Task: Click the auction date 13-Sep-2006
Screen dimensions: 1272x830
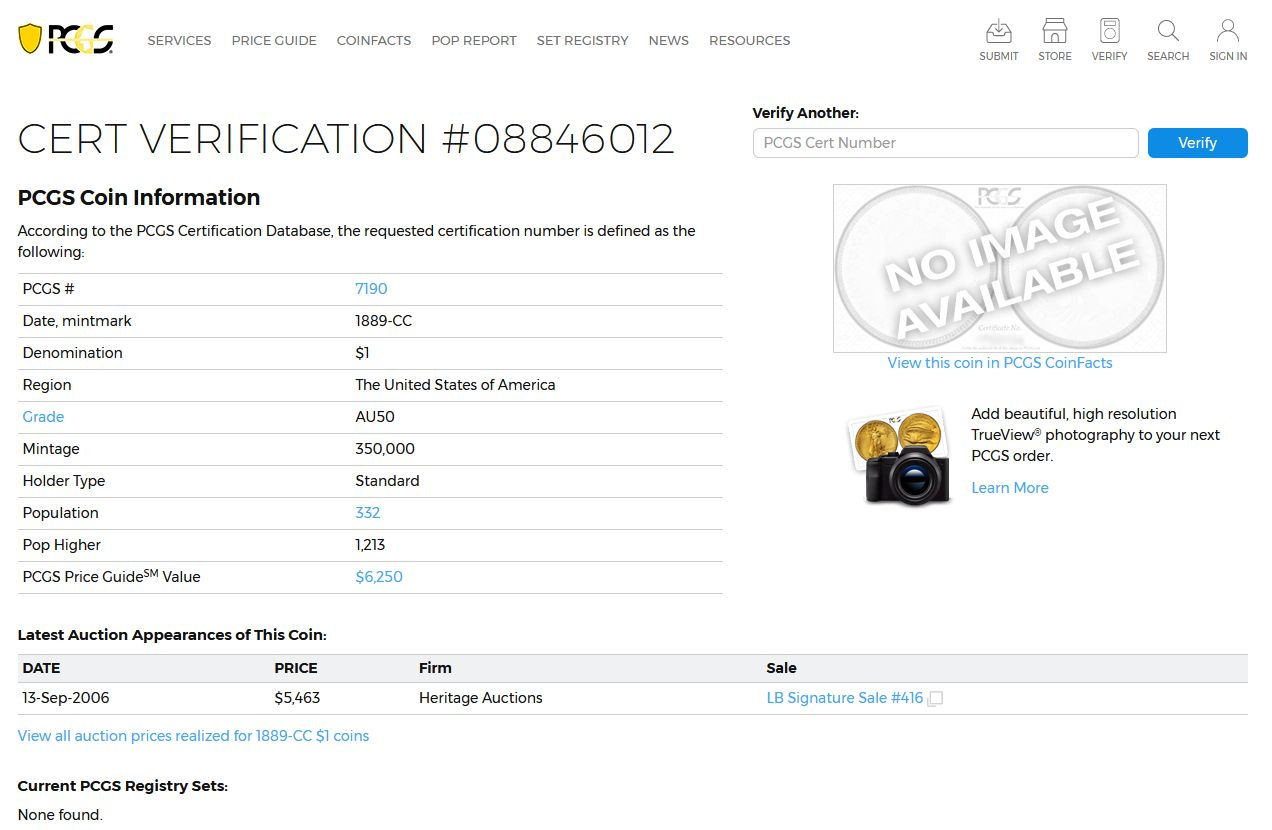Action: 66,698
